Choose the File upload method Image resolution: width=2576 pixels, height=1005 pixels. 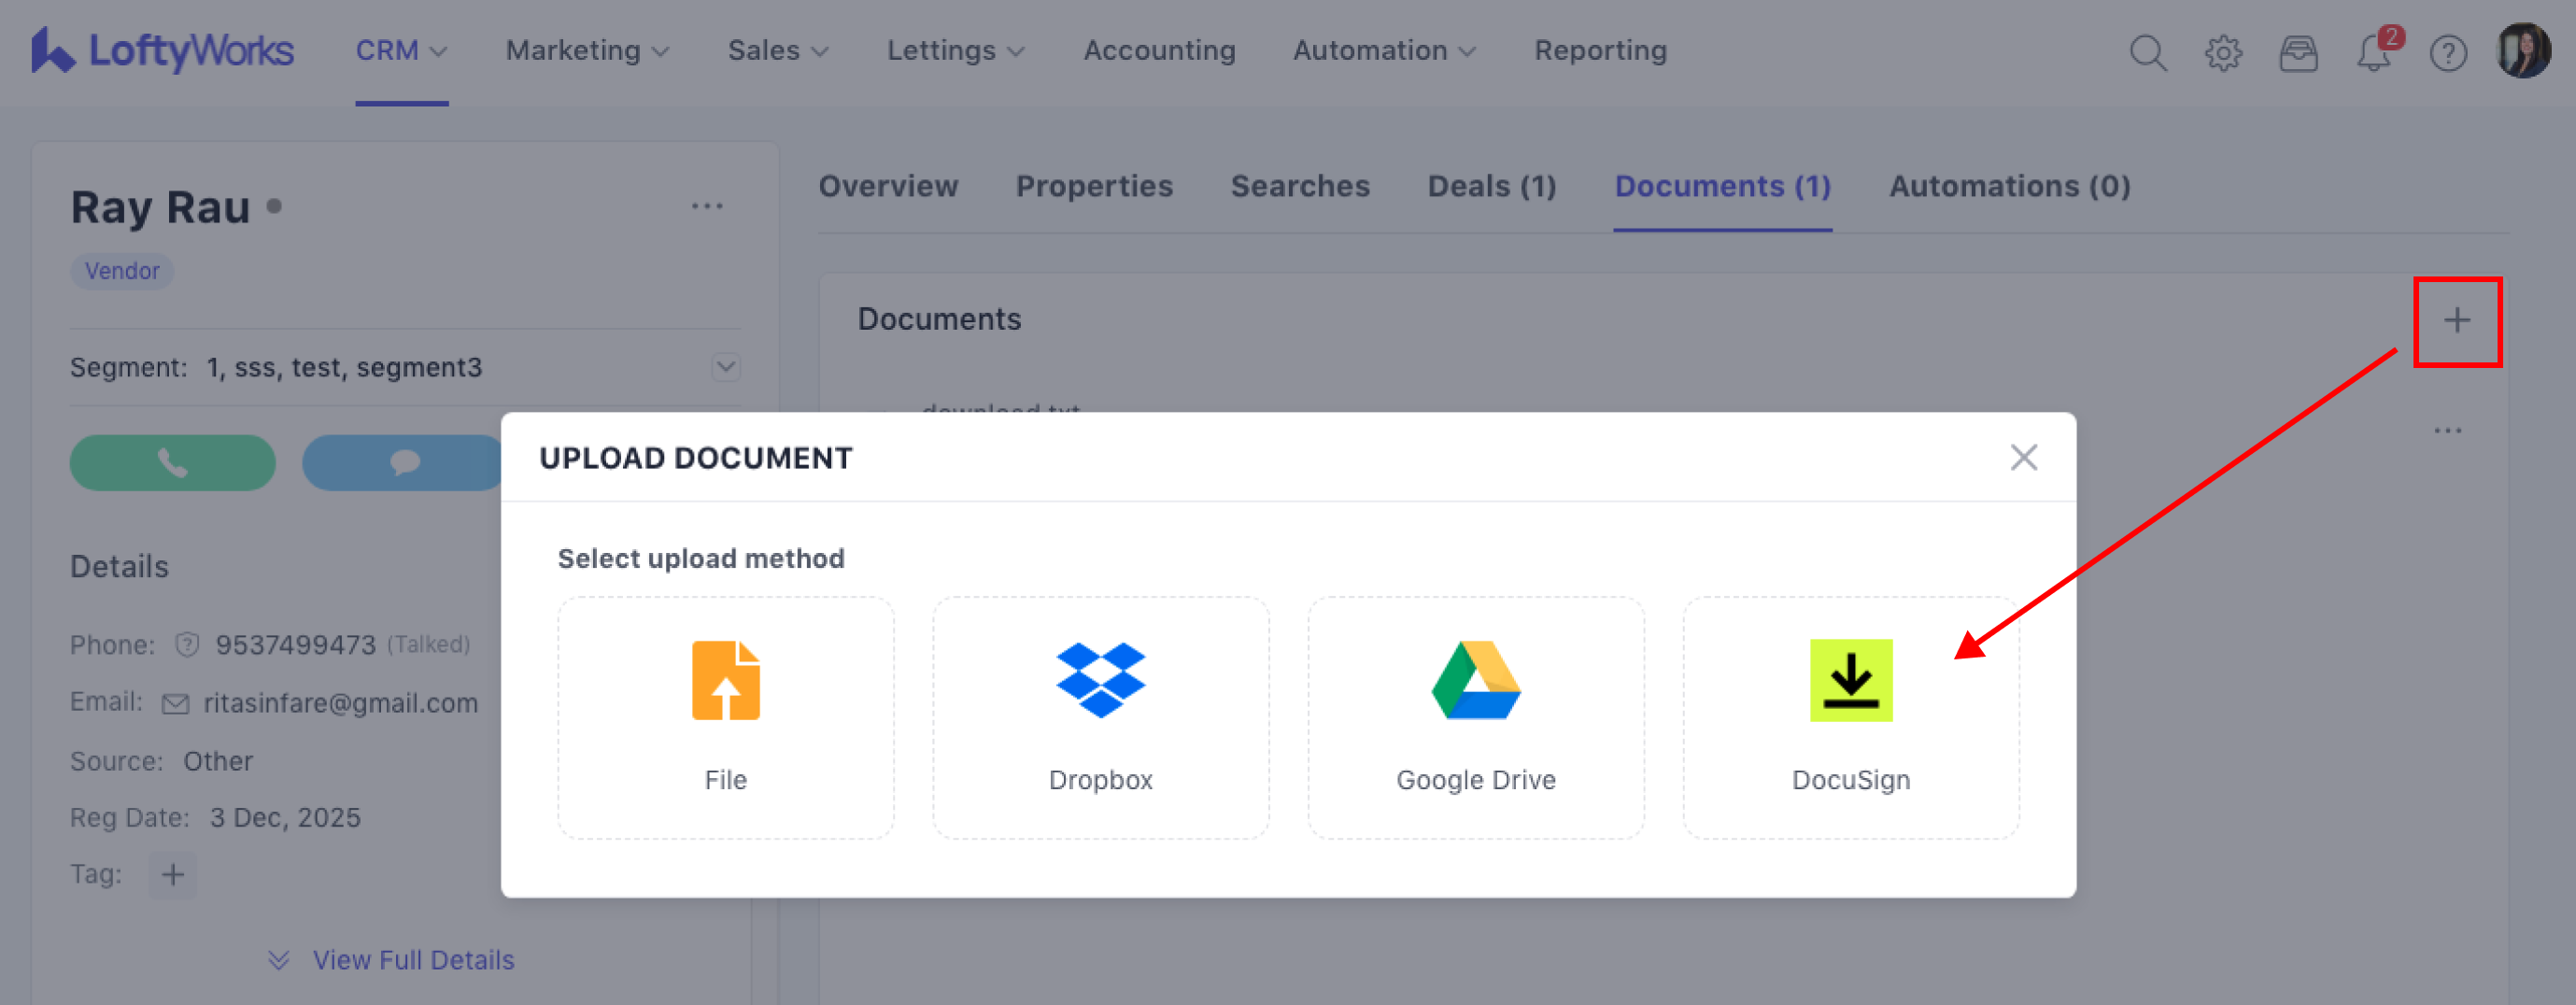[x=725, y=716]
